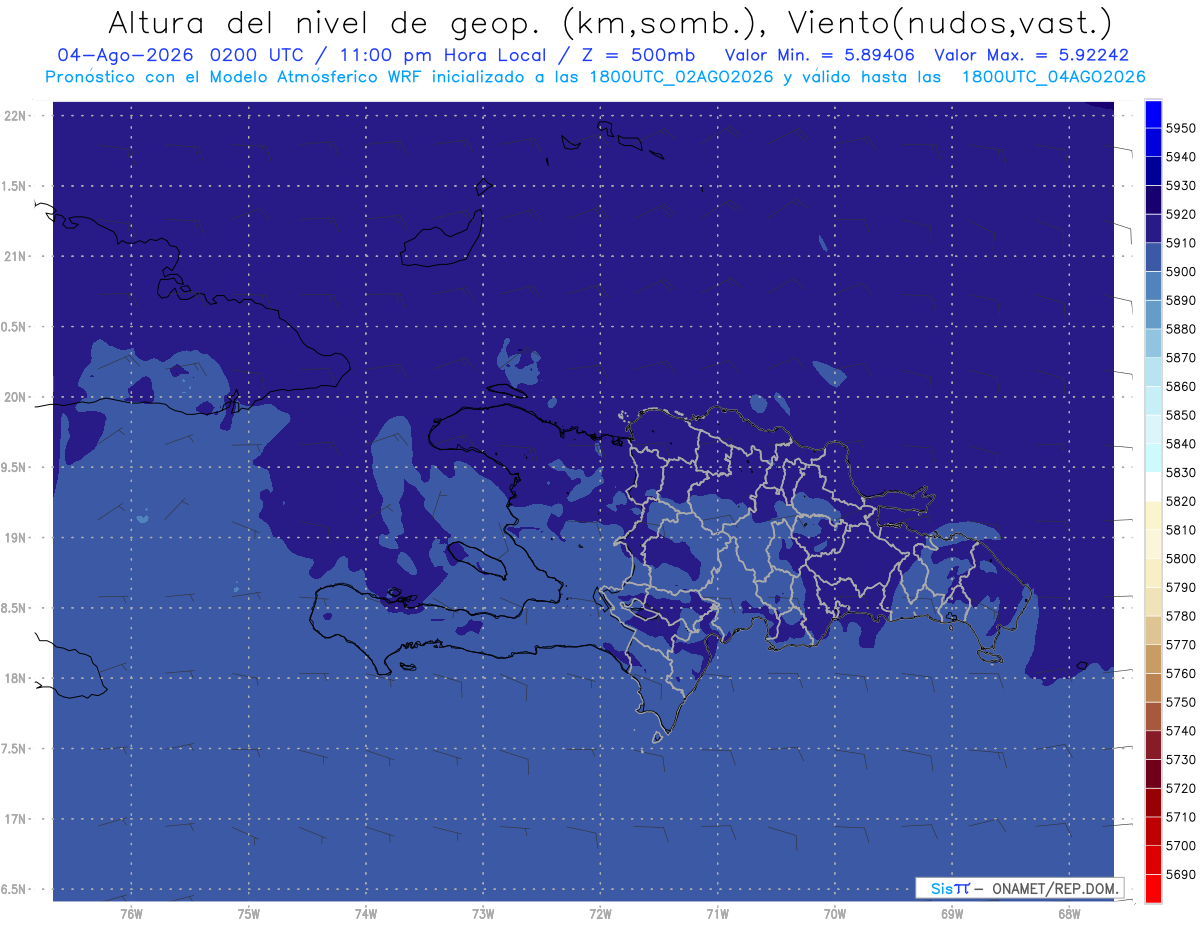
Task: Click the '6.5N' latitude label
Action: tap(15, 890)
